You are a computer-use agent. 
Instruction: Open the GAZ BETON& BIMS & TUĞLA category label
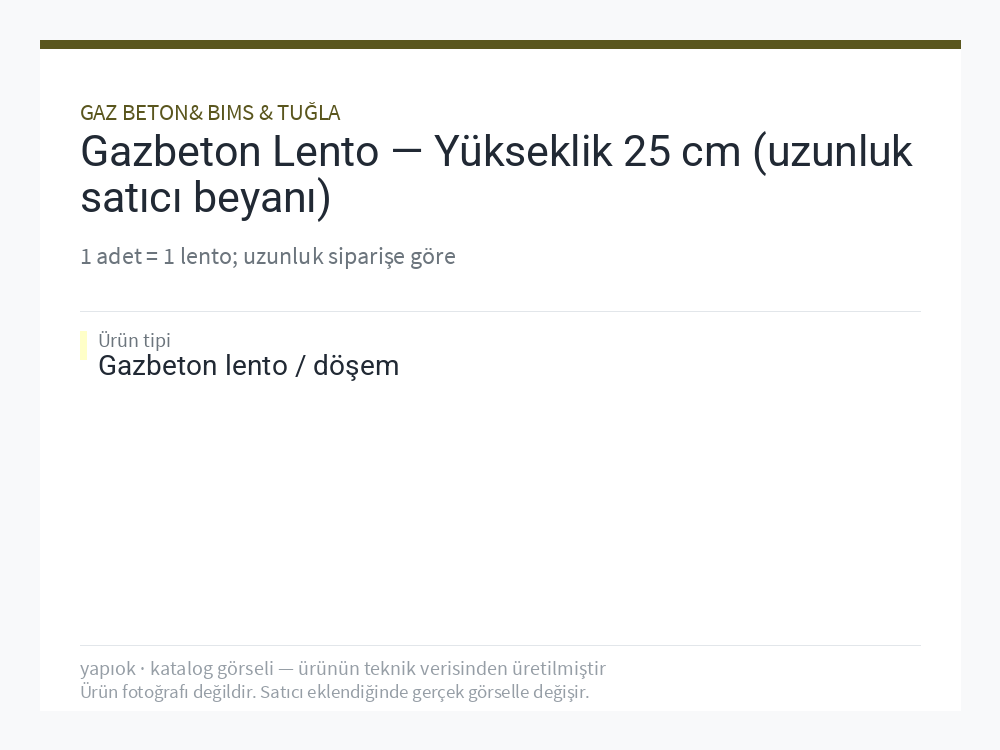[210, 113]
